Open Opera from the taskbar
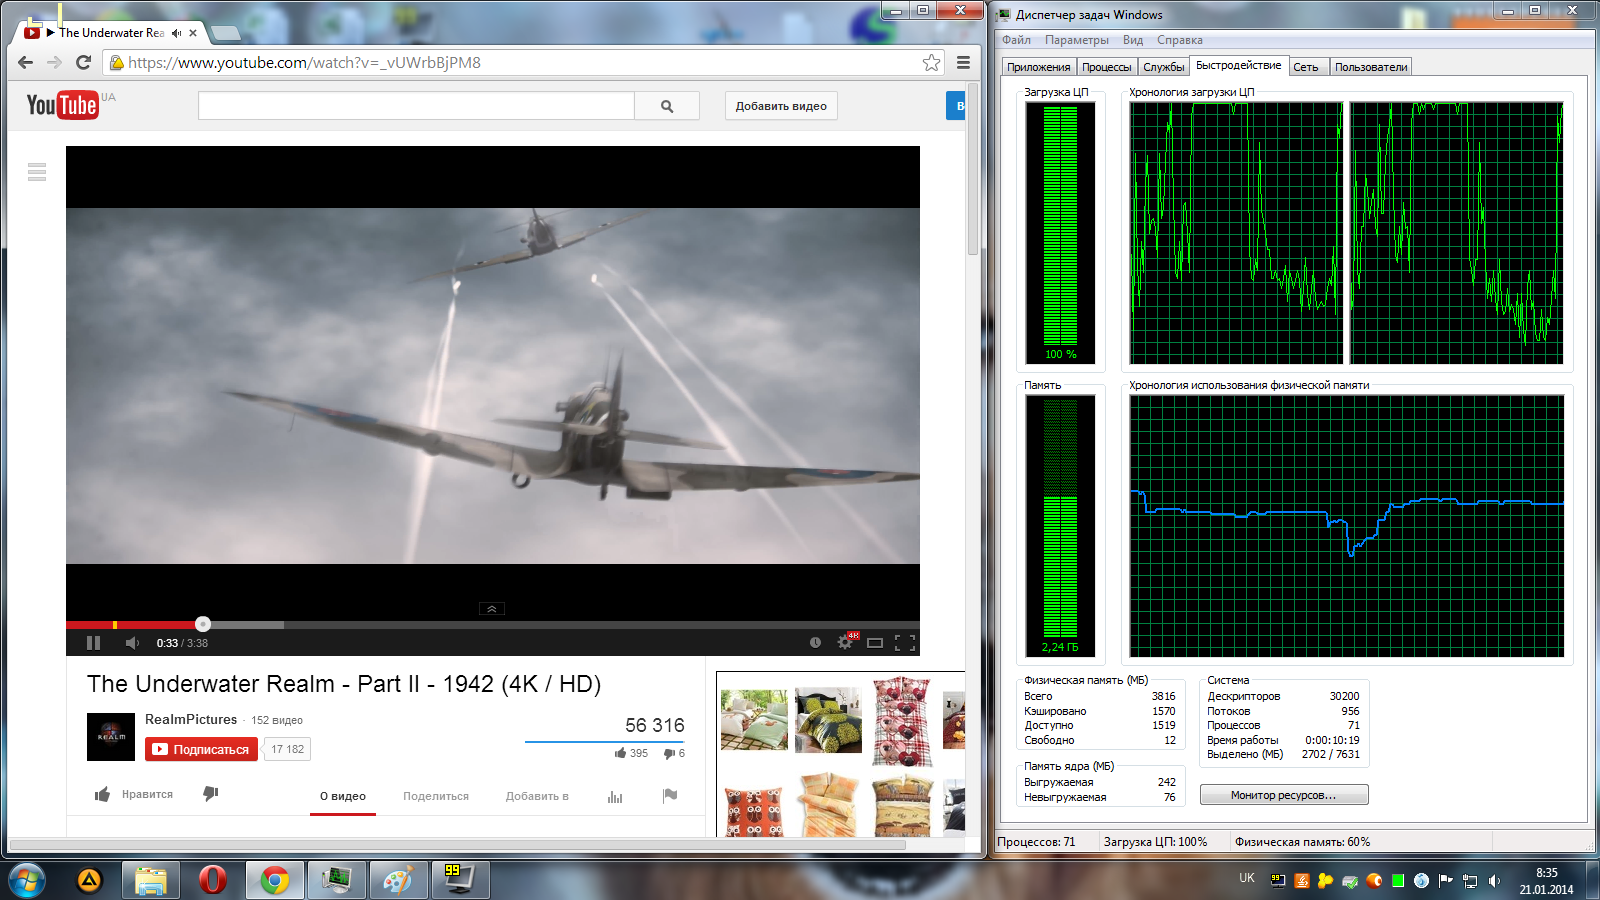 point(212,880)
